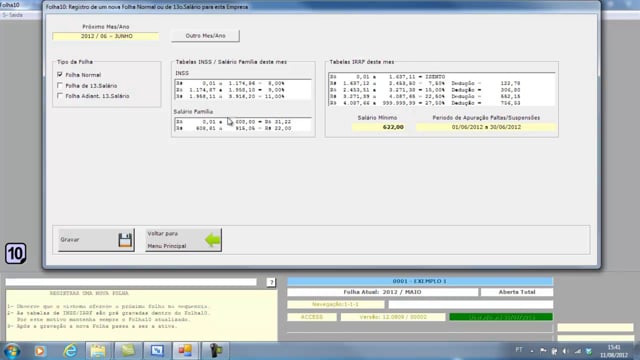Click the question mark help button
640x360 pixels.
pyautogui.click(x=271, y=282)
